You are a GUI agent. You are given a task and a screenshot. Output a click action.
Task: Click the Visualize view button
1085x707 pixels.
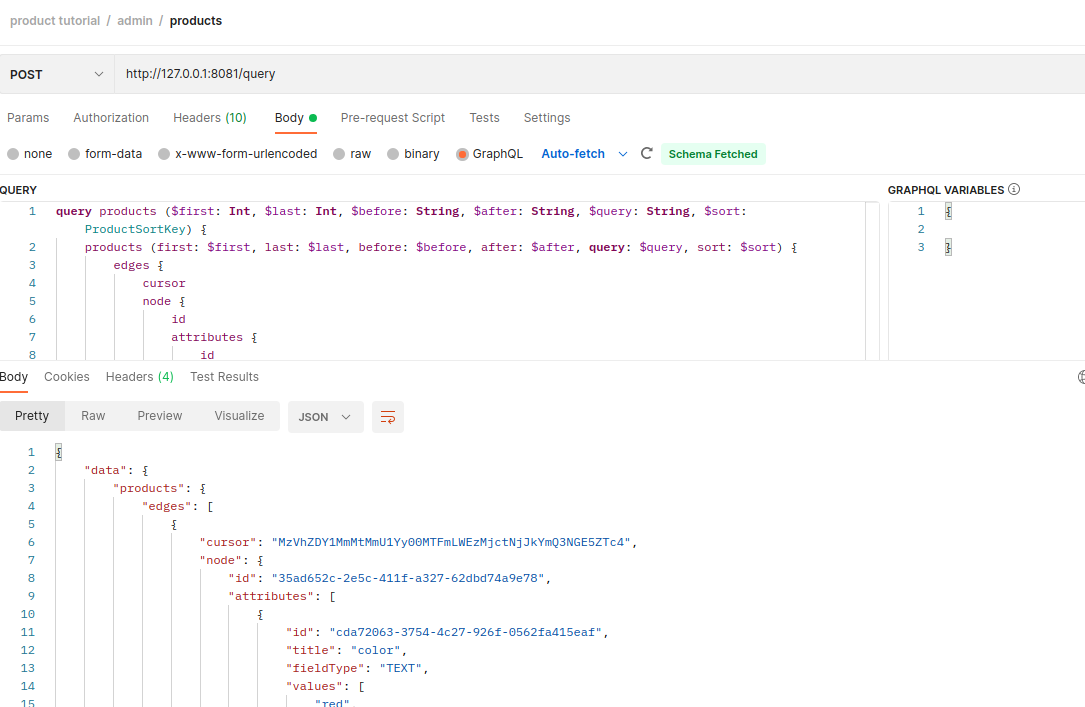[239, 416]
